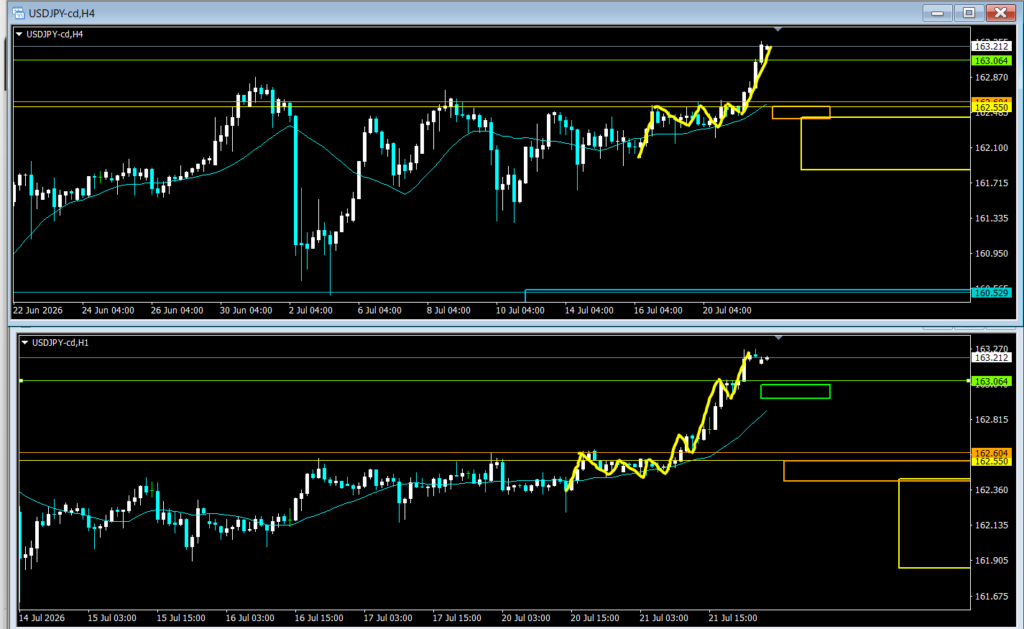Click the 8 Jul 04:00 time label
This screenshot has height=629, width=1024.
click(449, 310)
